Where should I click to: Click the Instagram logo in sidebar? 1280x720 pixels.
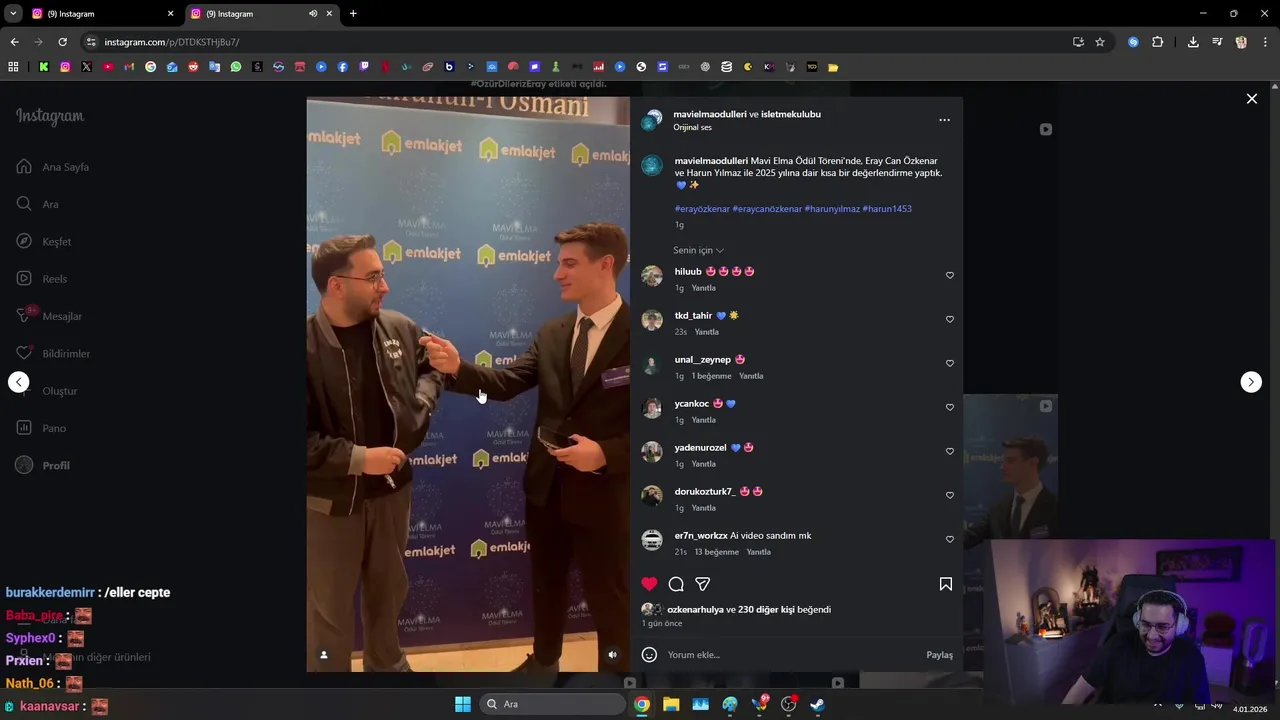coord(50,116)
